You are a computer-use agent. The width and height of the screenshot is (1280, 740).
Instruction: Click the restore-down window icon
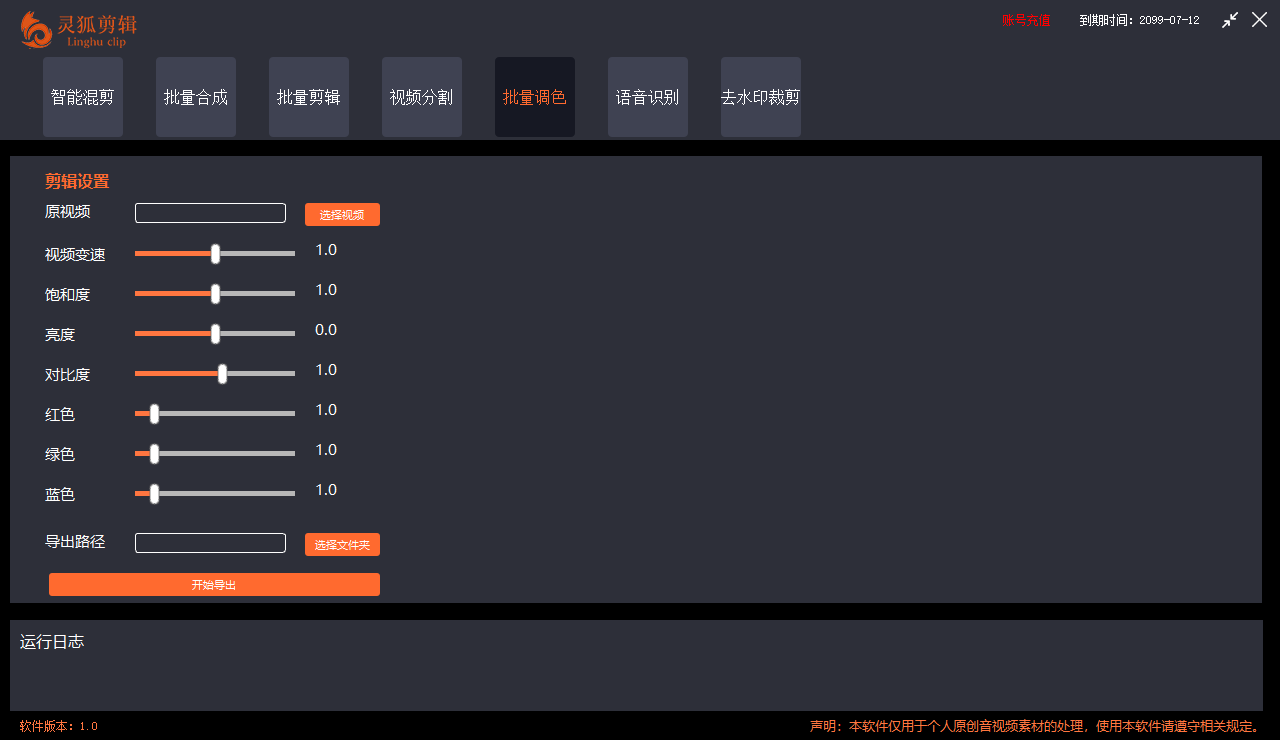tap(1230, 19)
